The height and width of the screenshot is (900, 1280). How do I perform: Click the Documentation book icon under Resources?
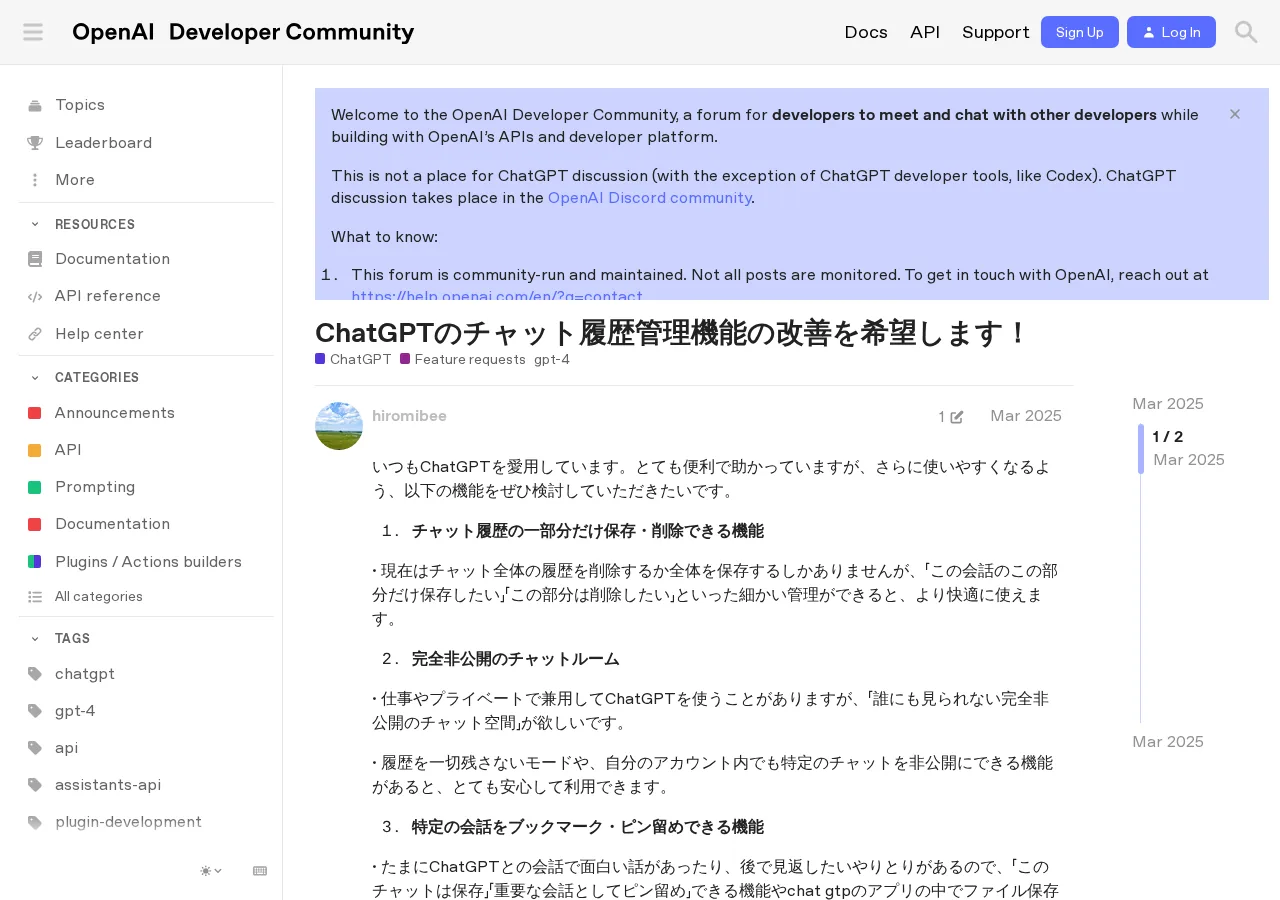35,259
